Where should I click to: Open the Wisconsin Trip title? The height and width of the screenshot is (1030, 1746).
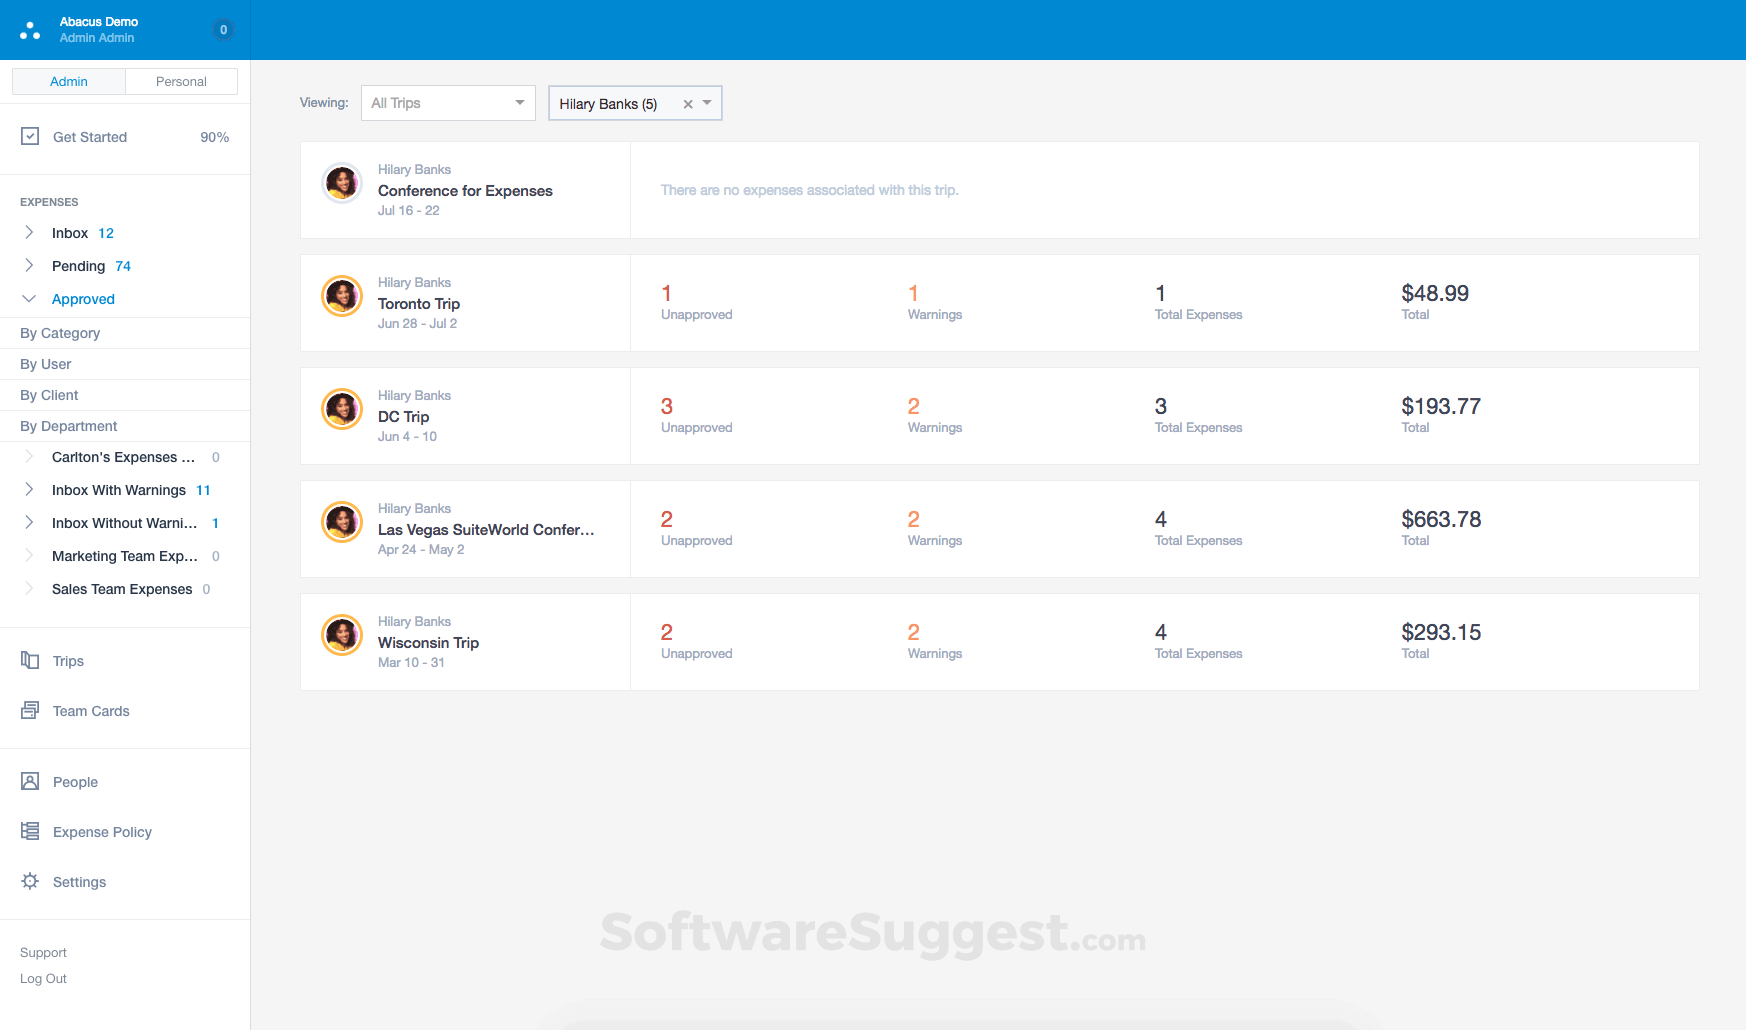pos(428,643)
